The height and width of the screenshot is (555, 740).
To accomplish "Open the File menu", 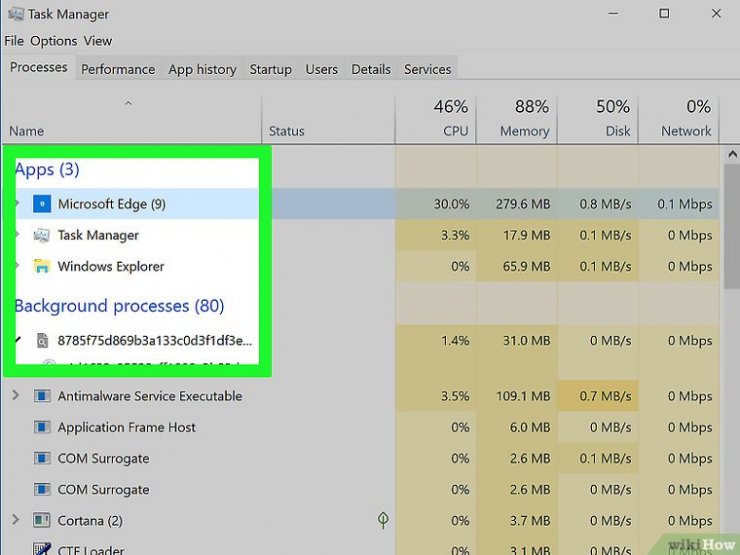I will [x=14, y=41].
